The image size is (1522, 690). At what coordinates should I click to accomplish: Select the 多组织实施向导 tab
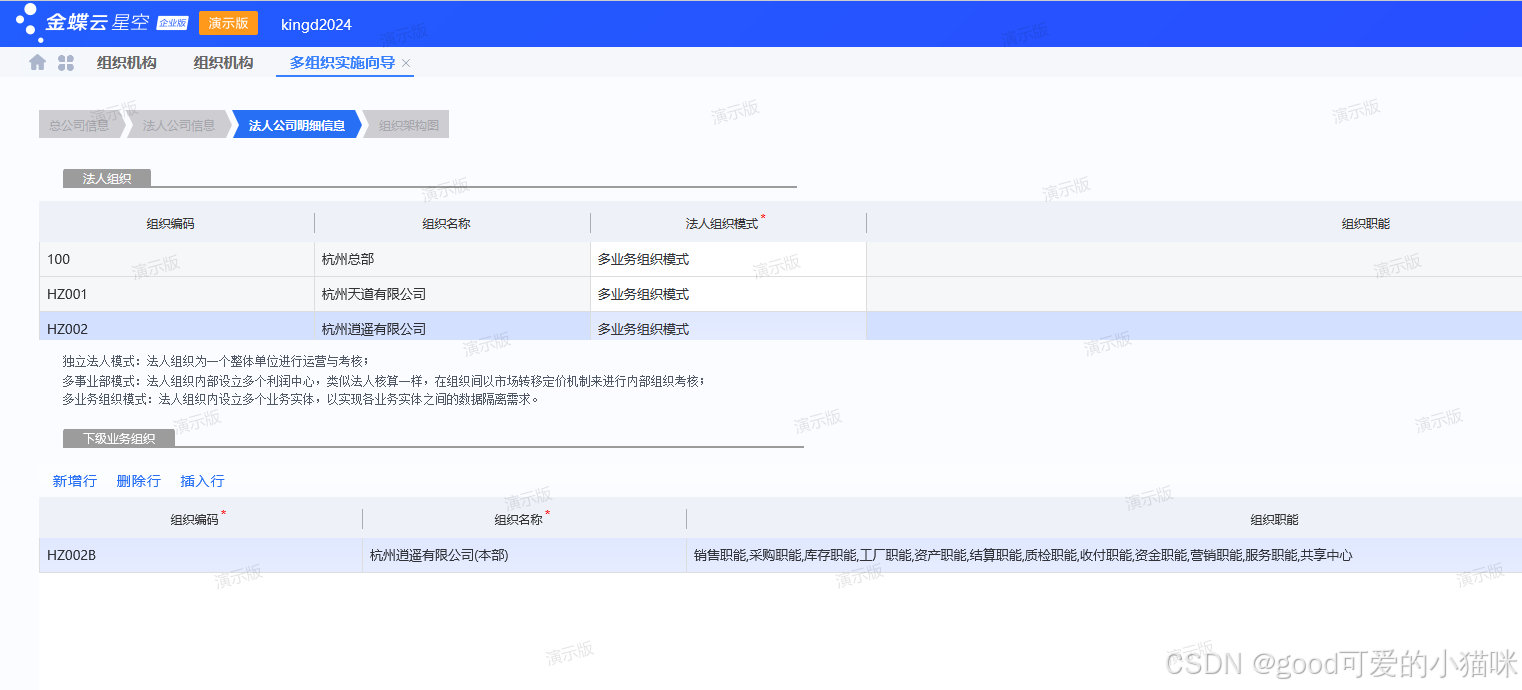[342, 63]
